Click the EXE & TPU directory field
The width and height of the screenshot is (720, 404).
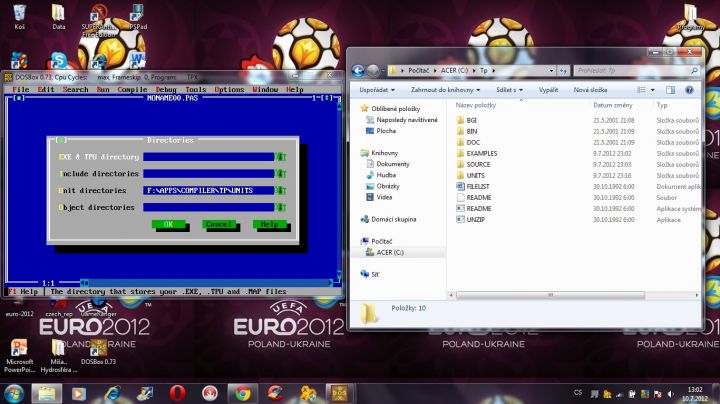[208, 157]
